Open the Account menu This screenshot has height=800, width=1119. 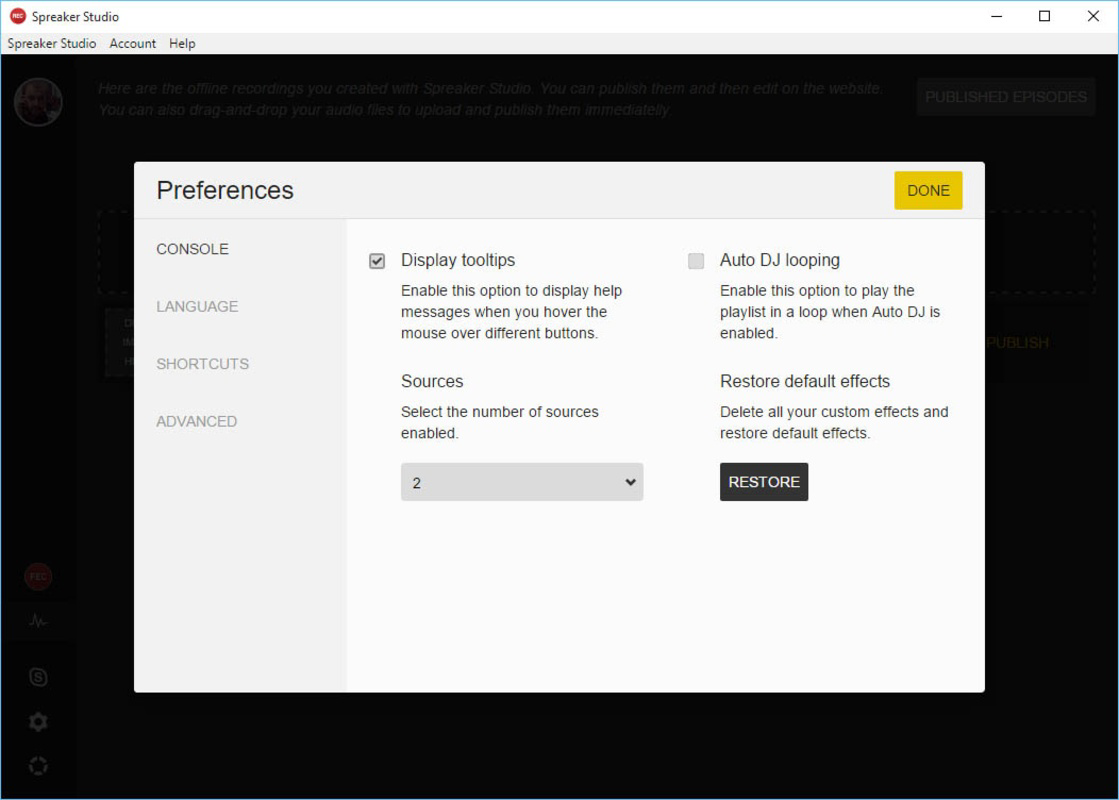[x=132, y=43]
